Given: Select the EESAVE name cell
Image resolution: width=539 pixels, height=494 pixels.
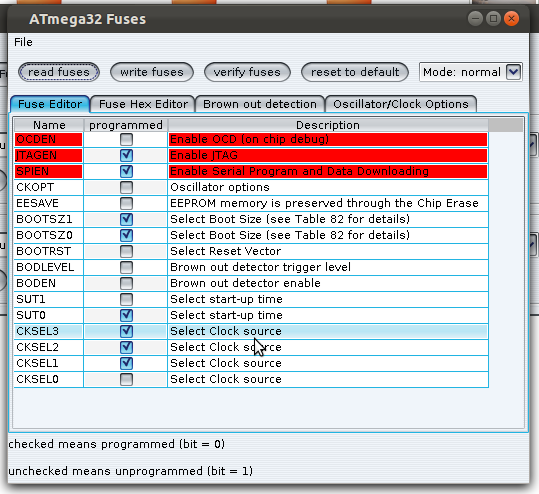Looking at the screenshot, I should click(48, 203).
